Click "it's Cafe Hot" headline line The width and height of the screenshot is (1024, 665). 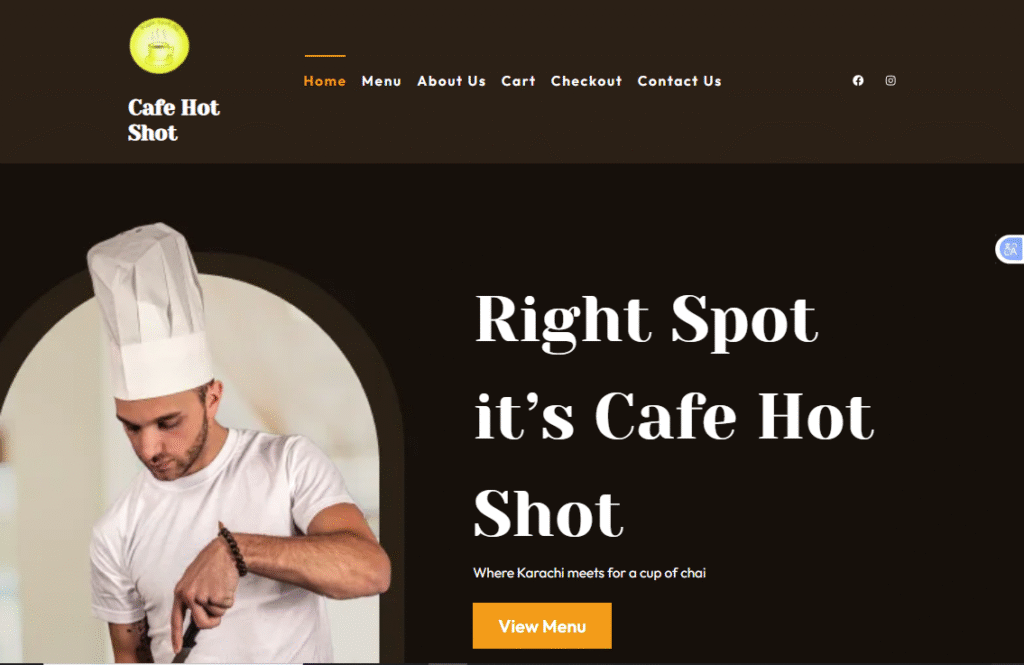tap(674, 417)
